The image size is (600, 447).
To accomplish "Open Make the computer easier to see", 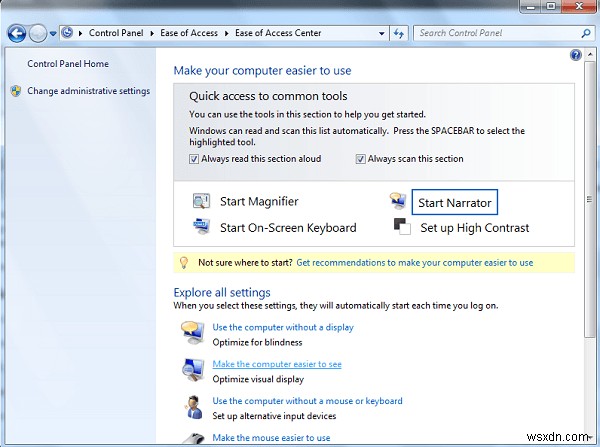I will 277,364.
